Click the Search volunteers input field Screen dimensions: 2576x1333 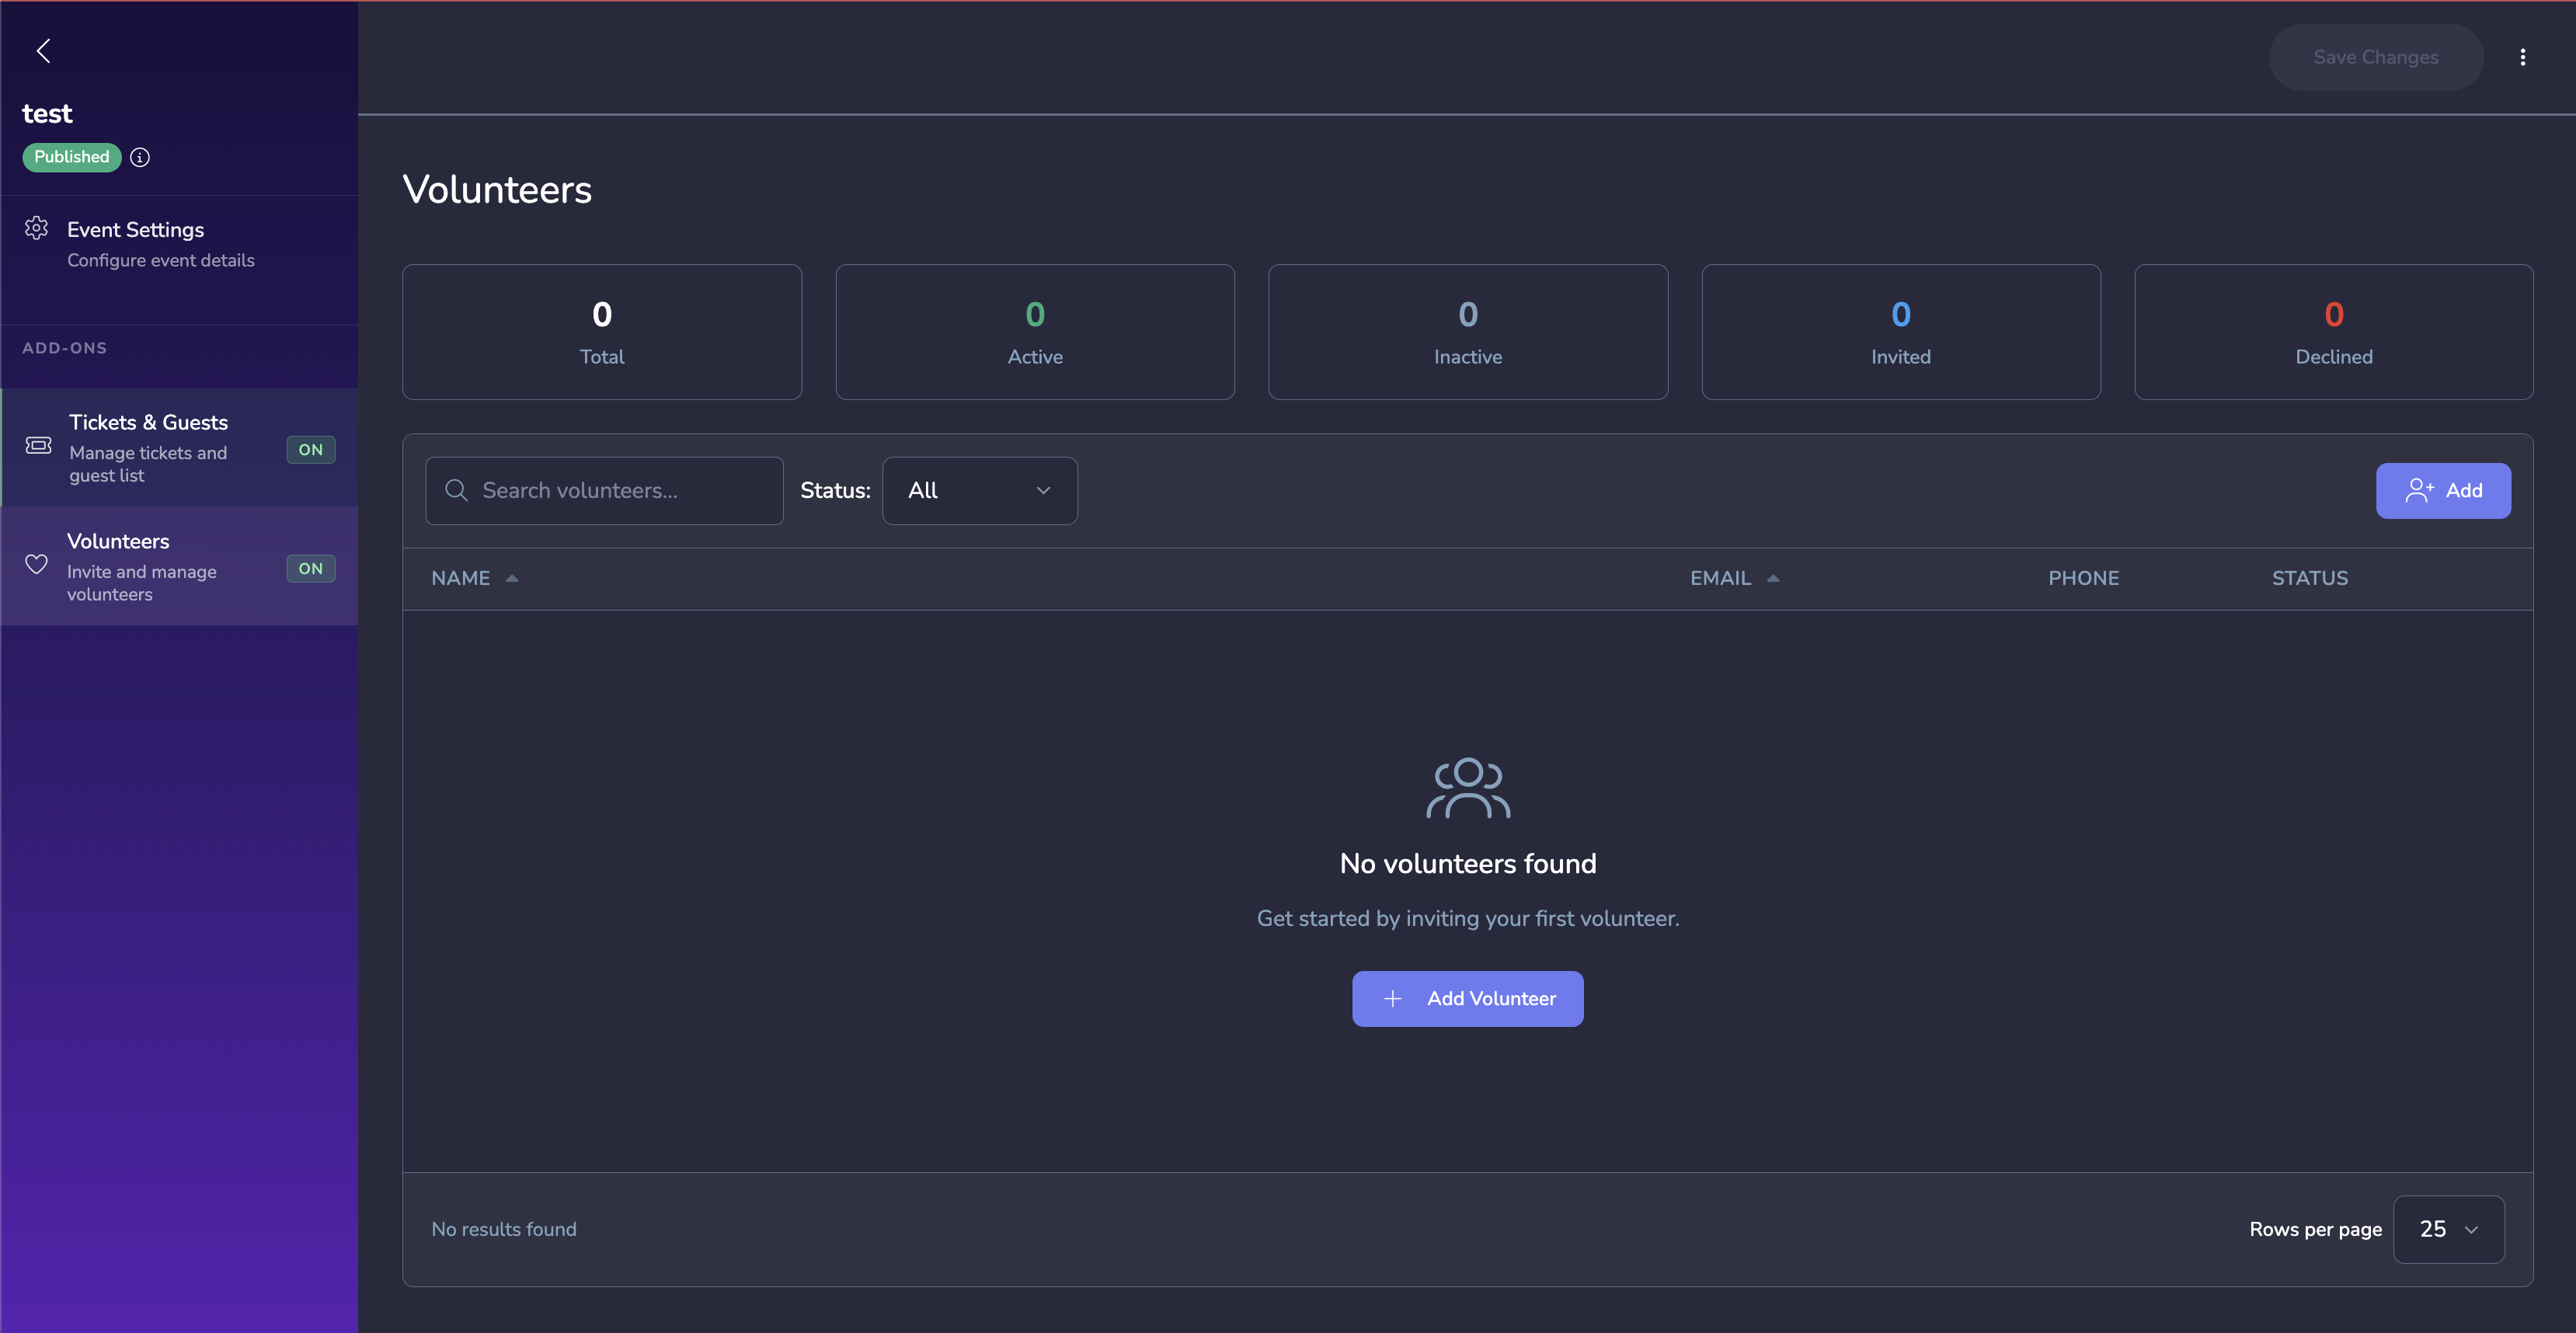coord(621,490)
